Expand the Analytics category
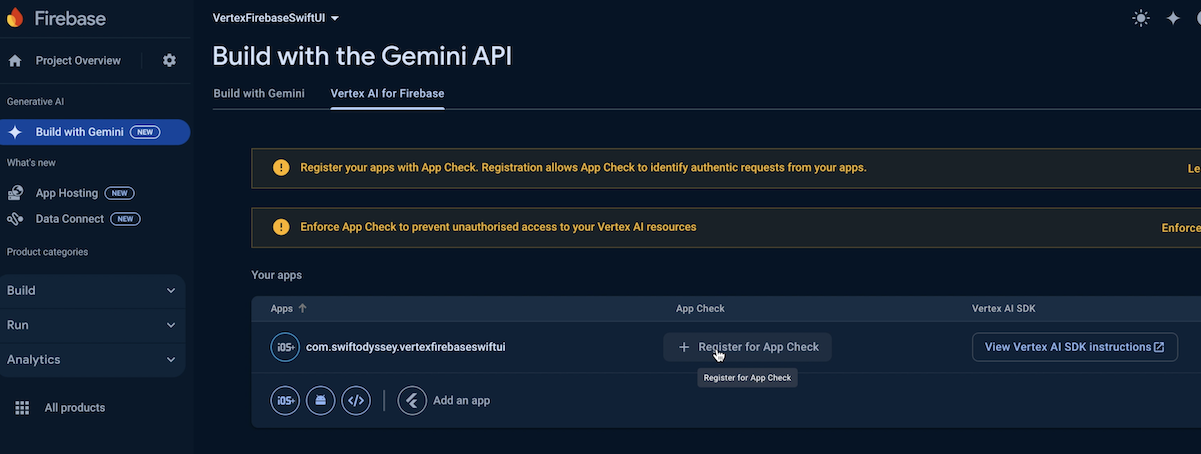This screenshot has height=454, width=1201. point(92,360)
